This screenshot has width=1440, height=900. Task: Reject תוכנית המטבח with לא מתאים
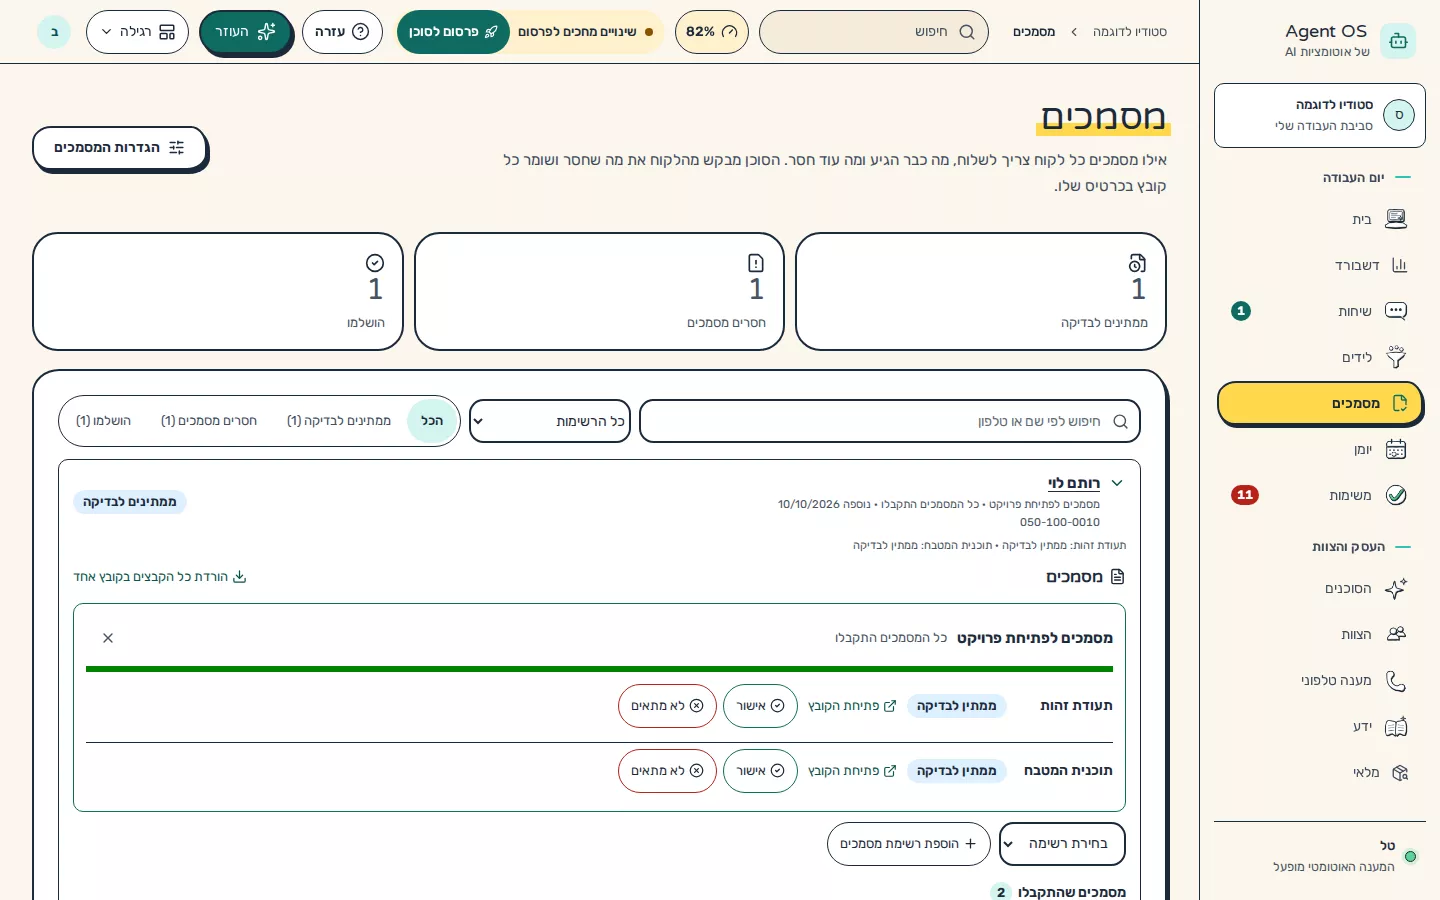click(667, 771)
